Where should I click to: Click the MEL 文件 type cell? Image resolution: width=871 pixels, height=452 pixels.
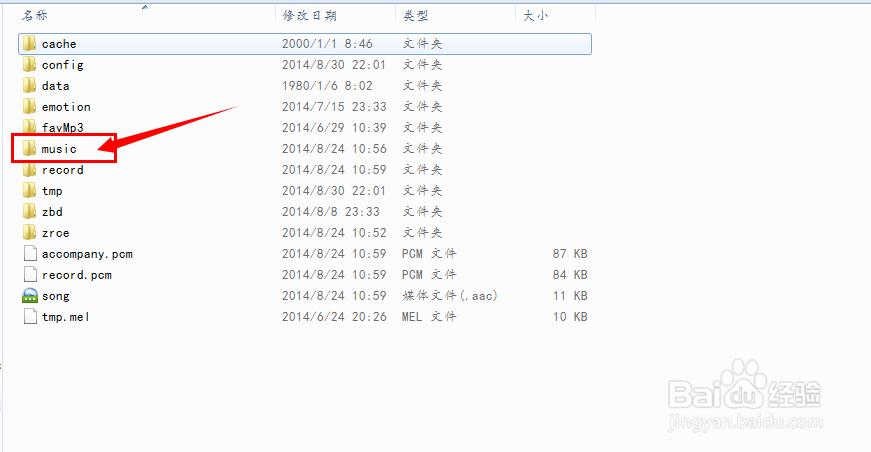[429, 317]
